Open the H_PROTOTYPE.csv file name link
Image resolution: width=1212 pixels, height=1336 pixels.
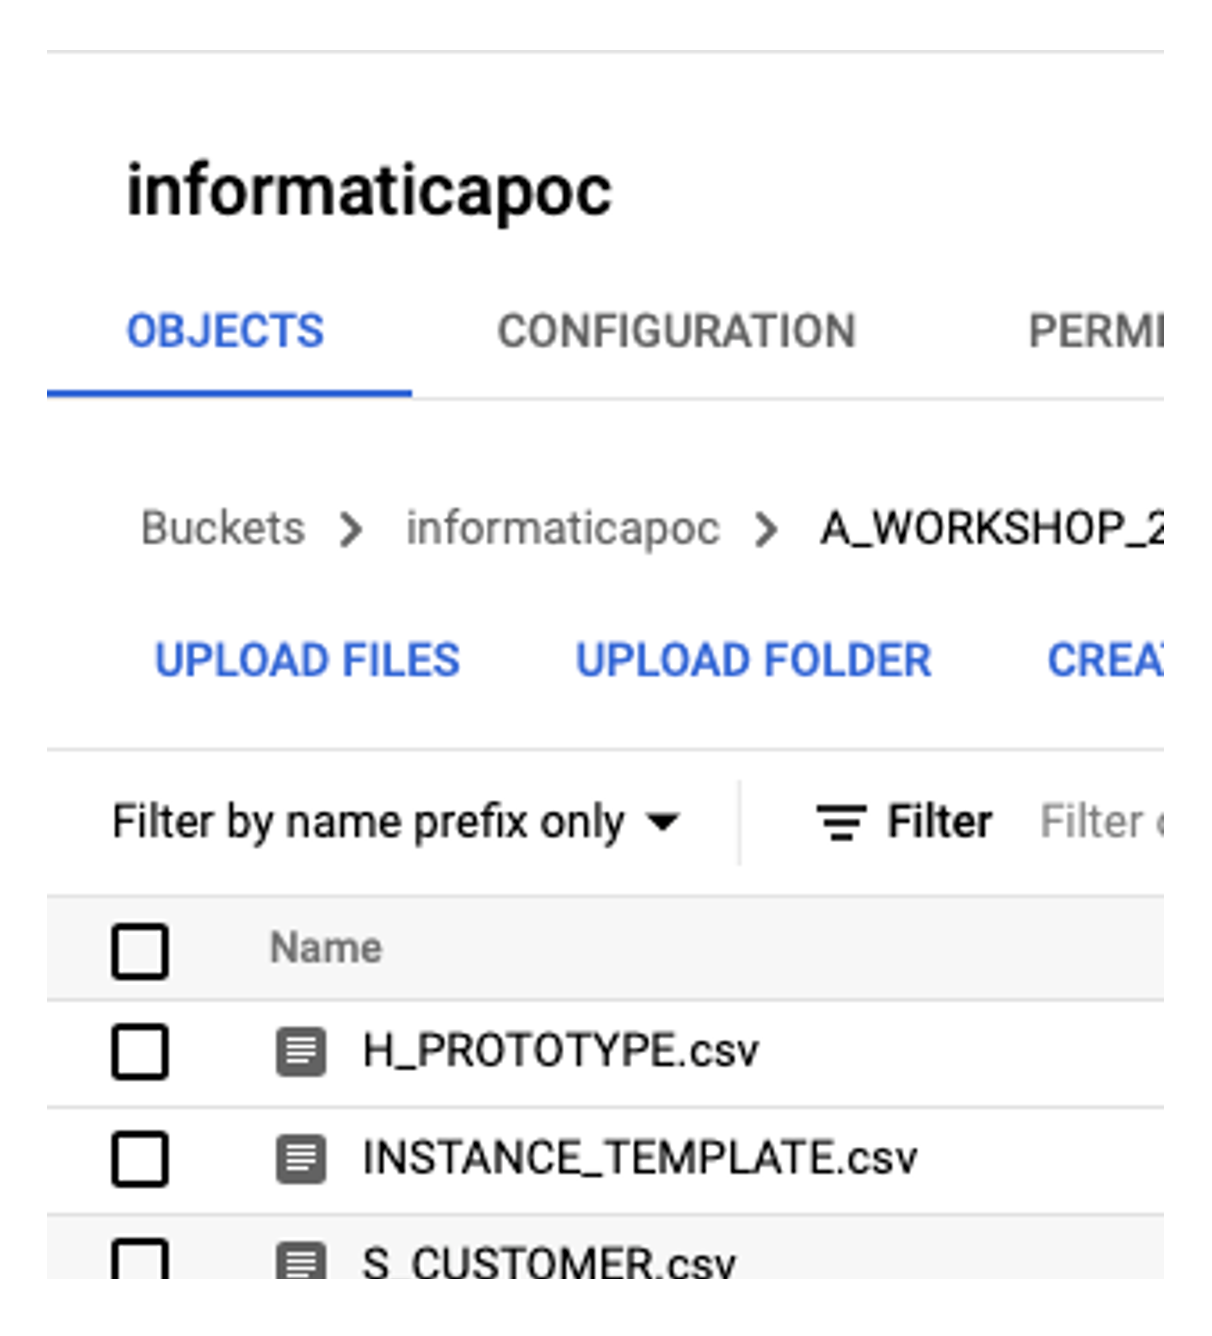[x=560, y=1052]
